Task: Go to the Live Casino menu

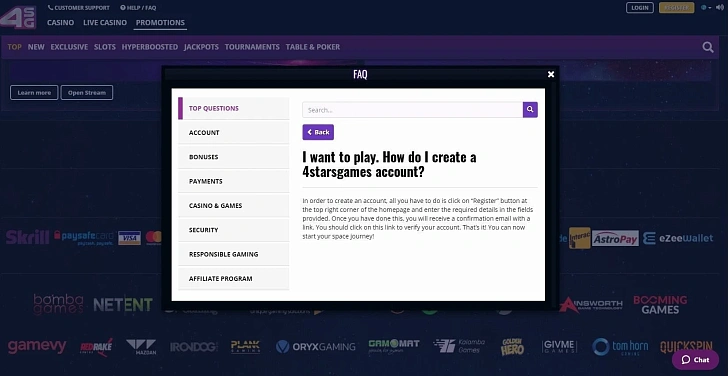Action: [105, 22]
